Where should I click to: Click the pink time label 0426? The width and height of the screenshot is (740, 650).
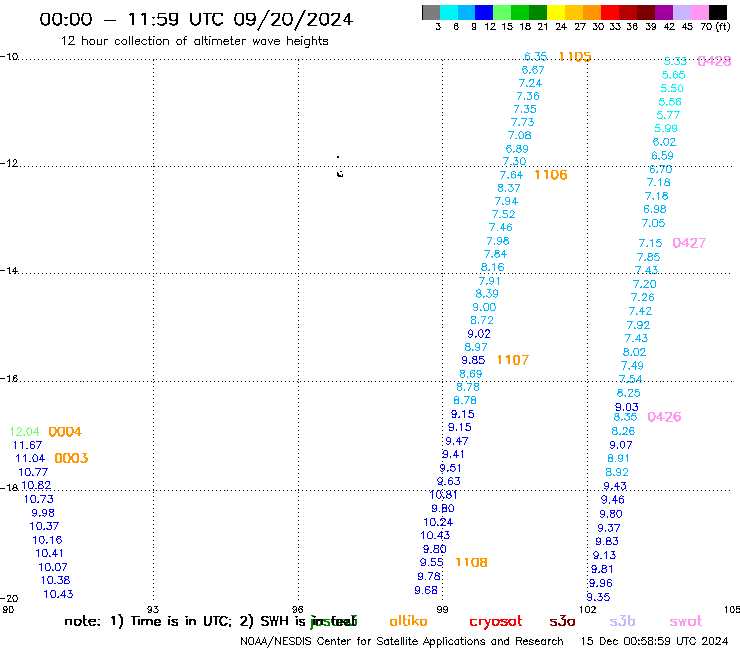tap(664, 417)
